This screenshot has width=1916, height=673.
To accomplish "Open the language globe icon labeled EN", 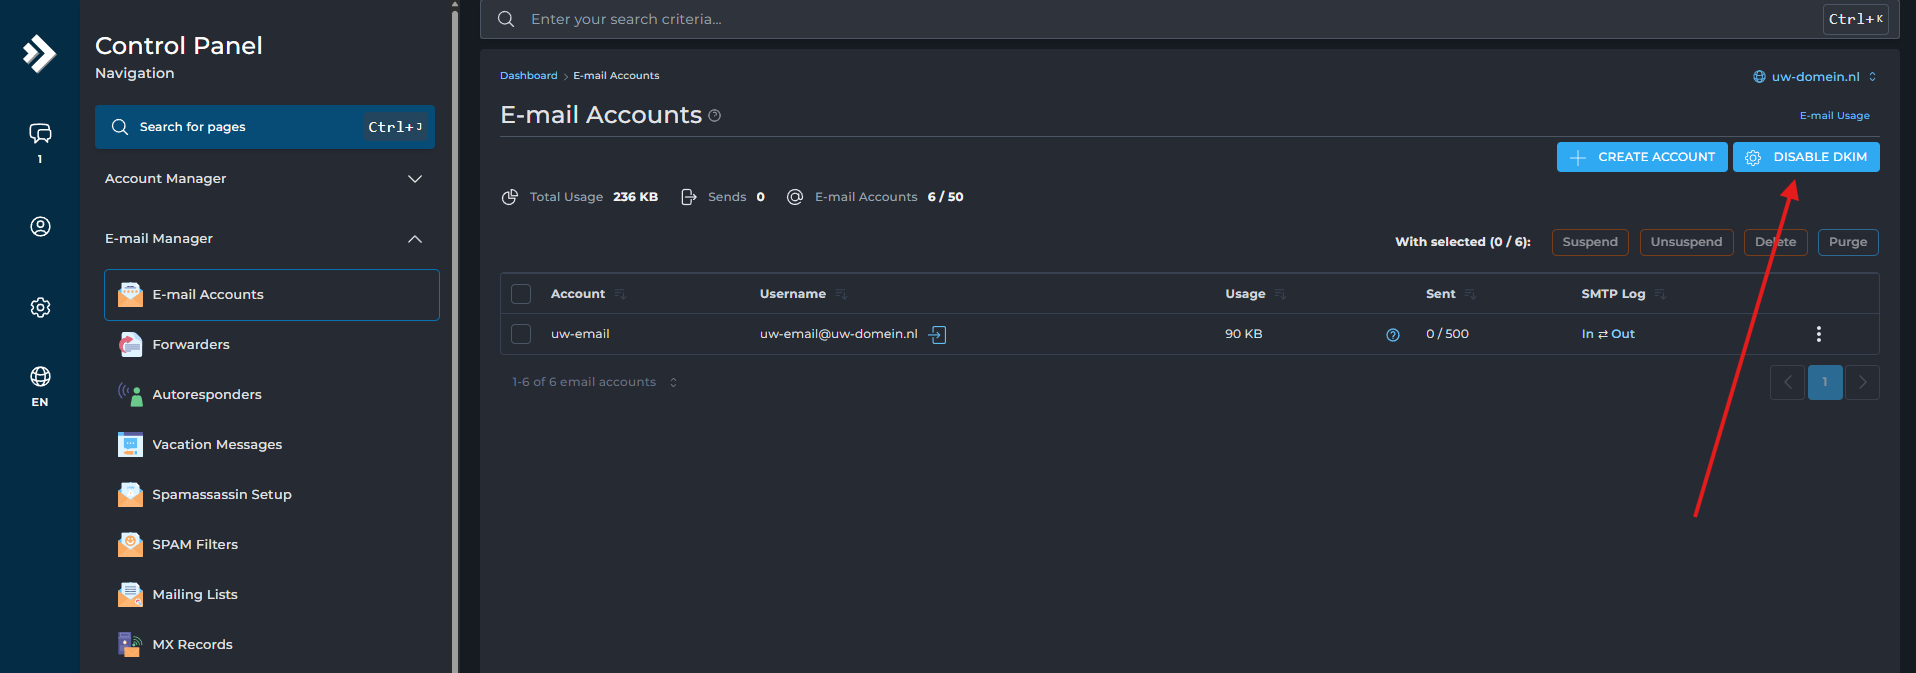I will pyautogui.click(x=40, y=377).
